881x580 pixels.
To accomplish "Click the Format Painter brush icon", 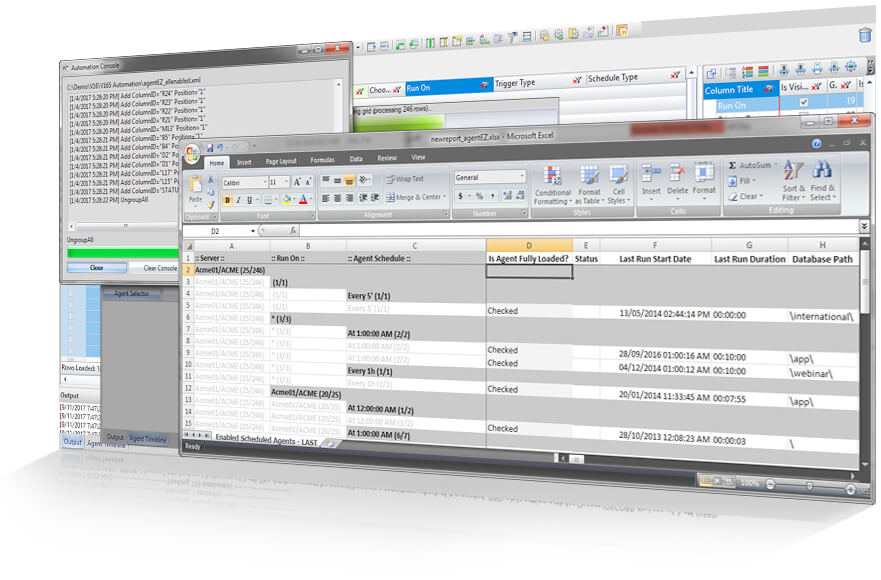I will coord(211,205).
